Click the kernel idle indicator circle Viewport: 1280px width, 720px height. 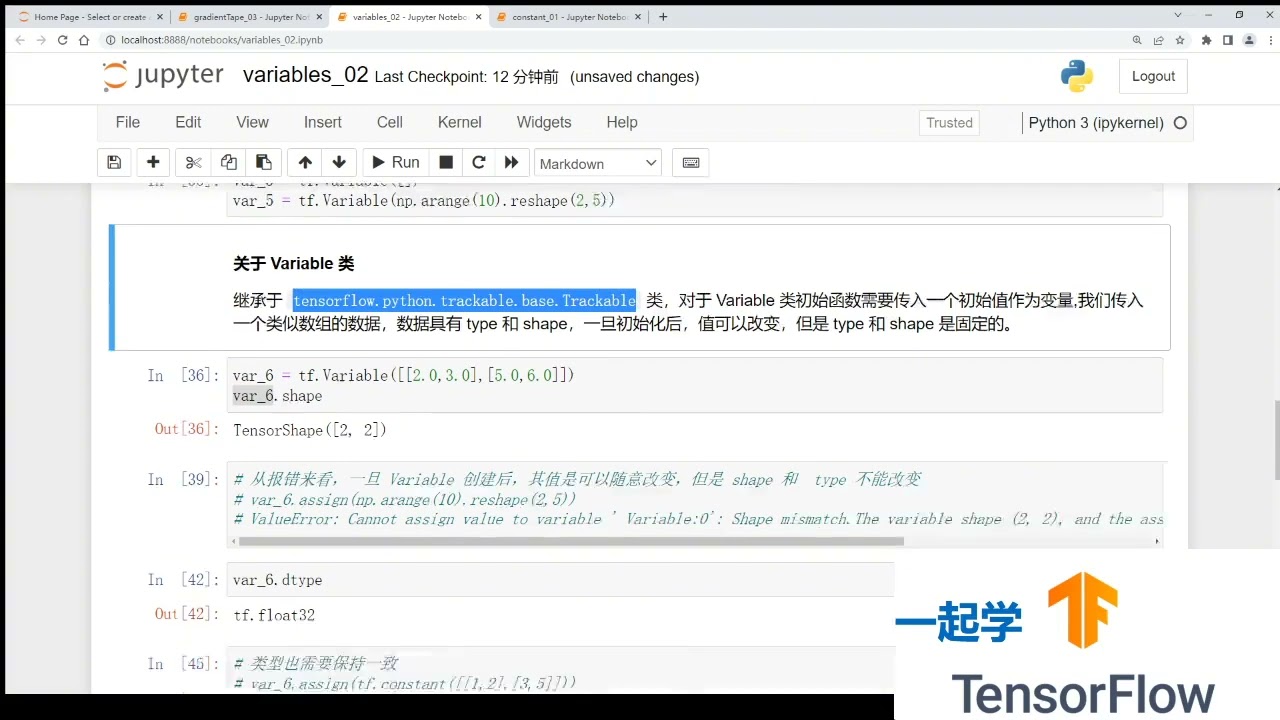coord(1180,123)
